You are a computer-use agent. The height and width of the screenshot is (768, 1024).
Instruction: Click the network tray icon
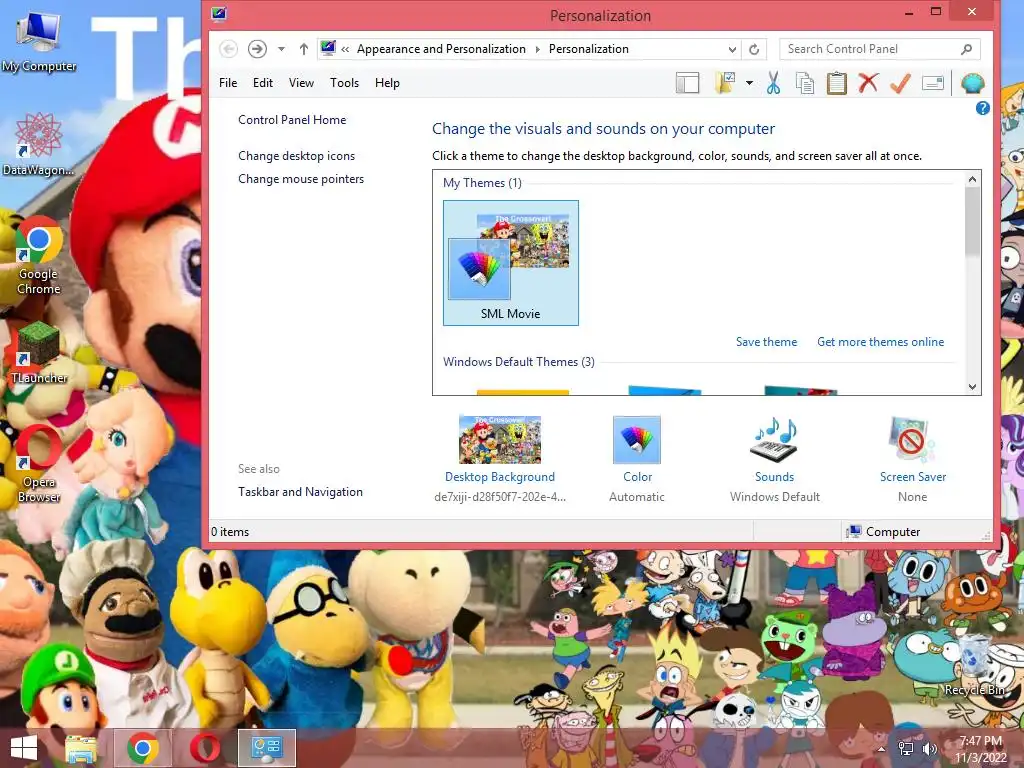[x=906, y=749]
